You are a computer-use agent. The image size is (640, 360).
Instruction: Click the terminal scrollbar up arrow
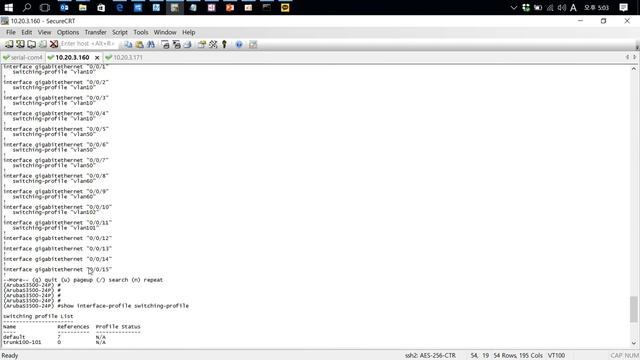[x=633, y=69]
